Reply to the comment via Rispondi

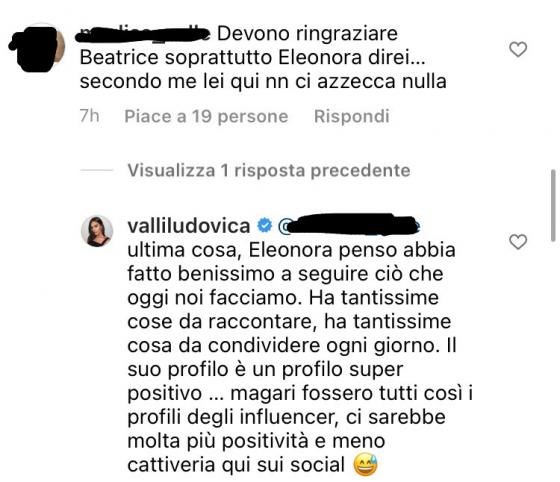coord(351,116)
